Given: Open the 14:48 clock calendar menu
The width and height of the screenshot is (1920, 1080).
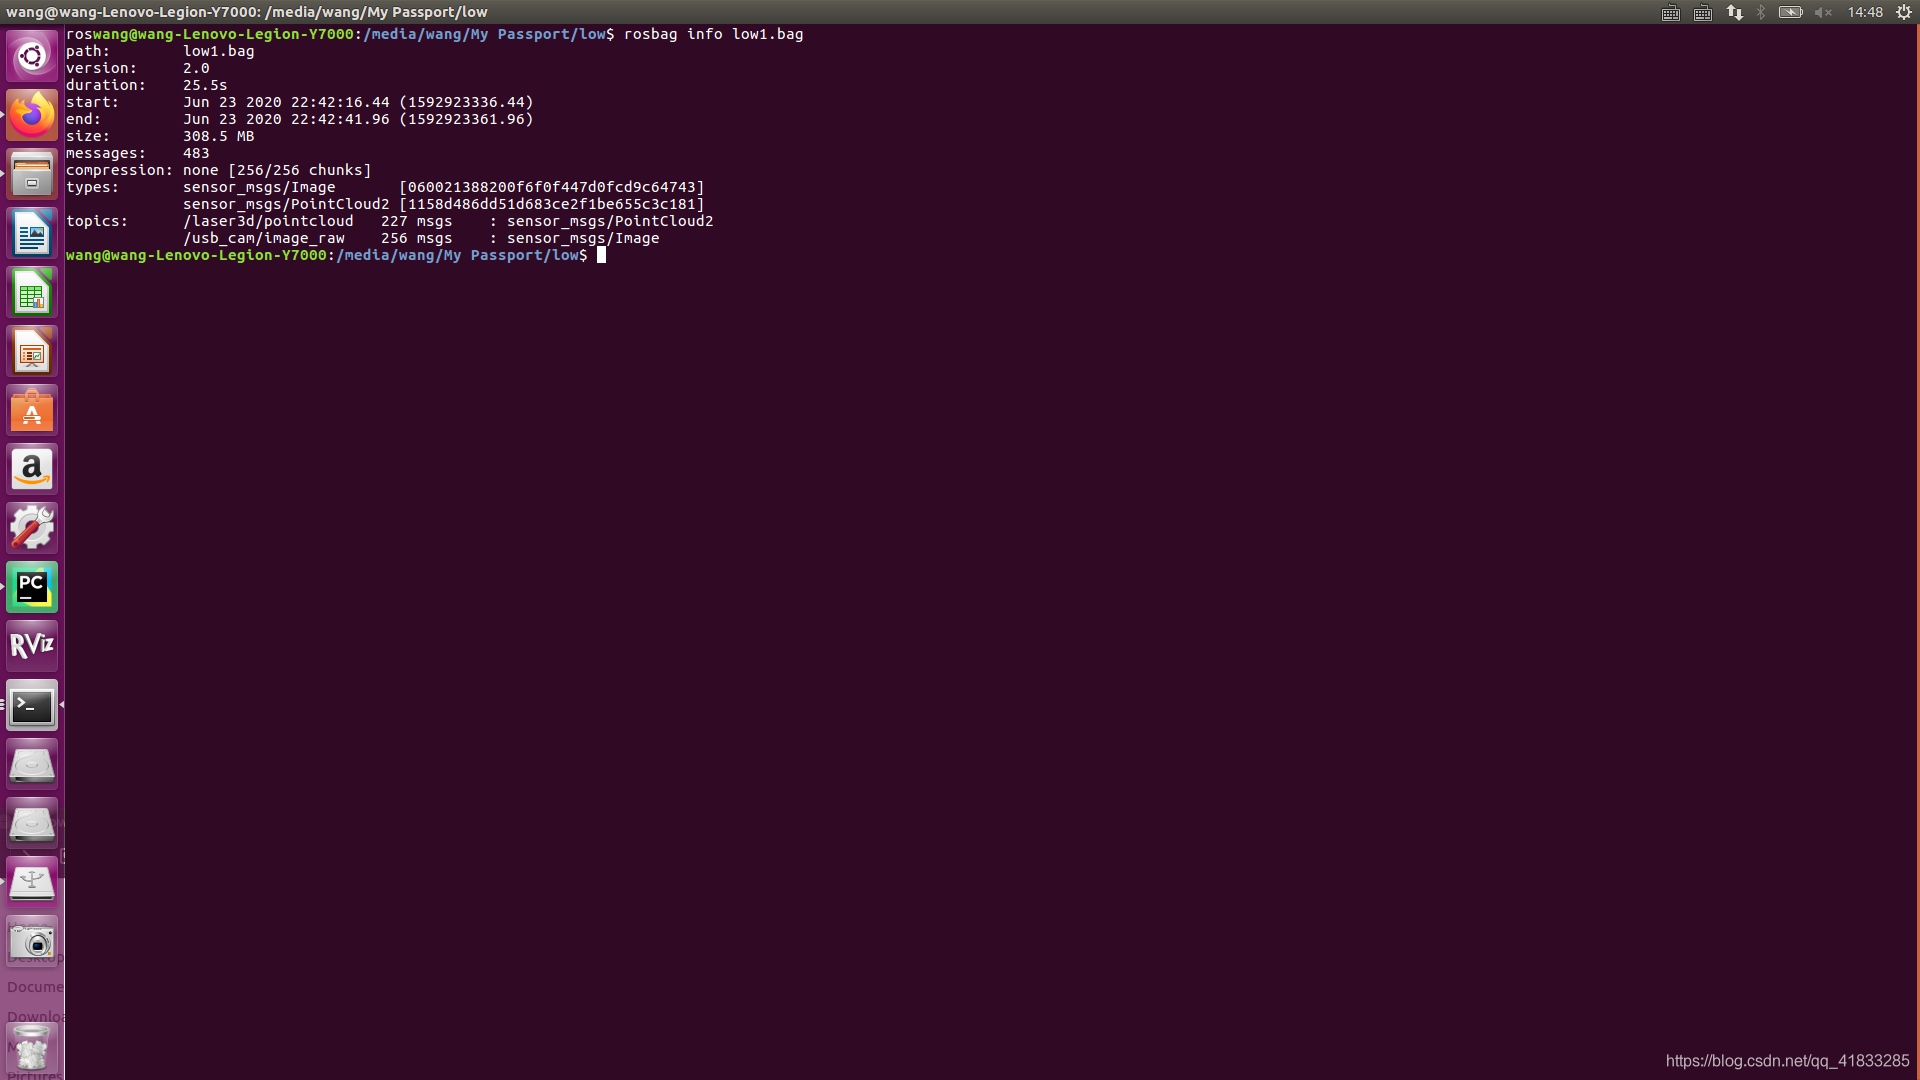Looking at the screenshot, I should tap(1865, 12).
